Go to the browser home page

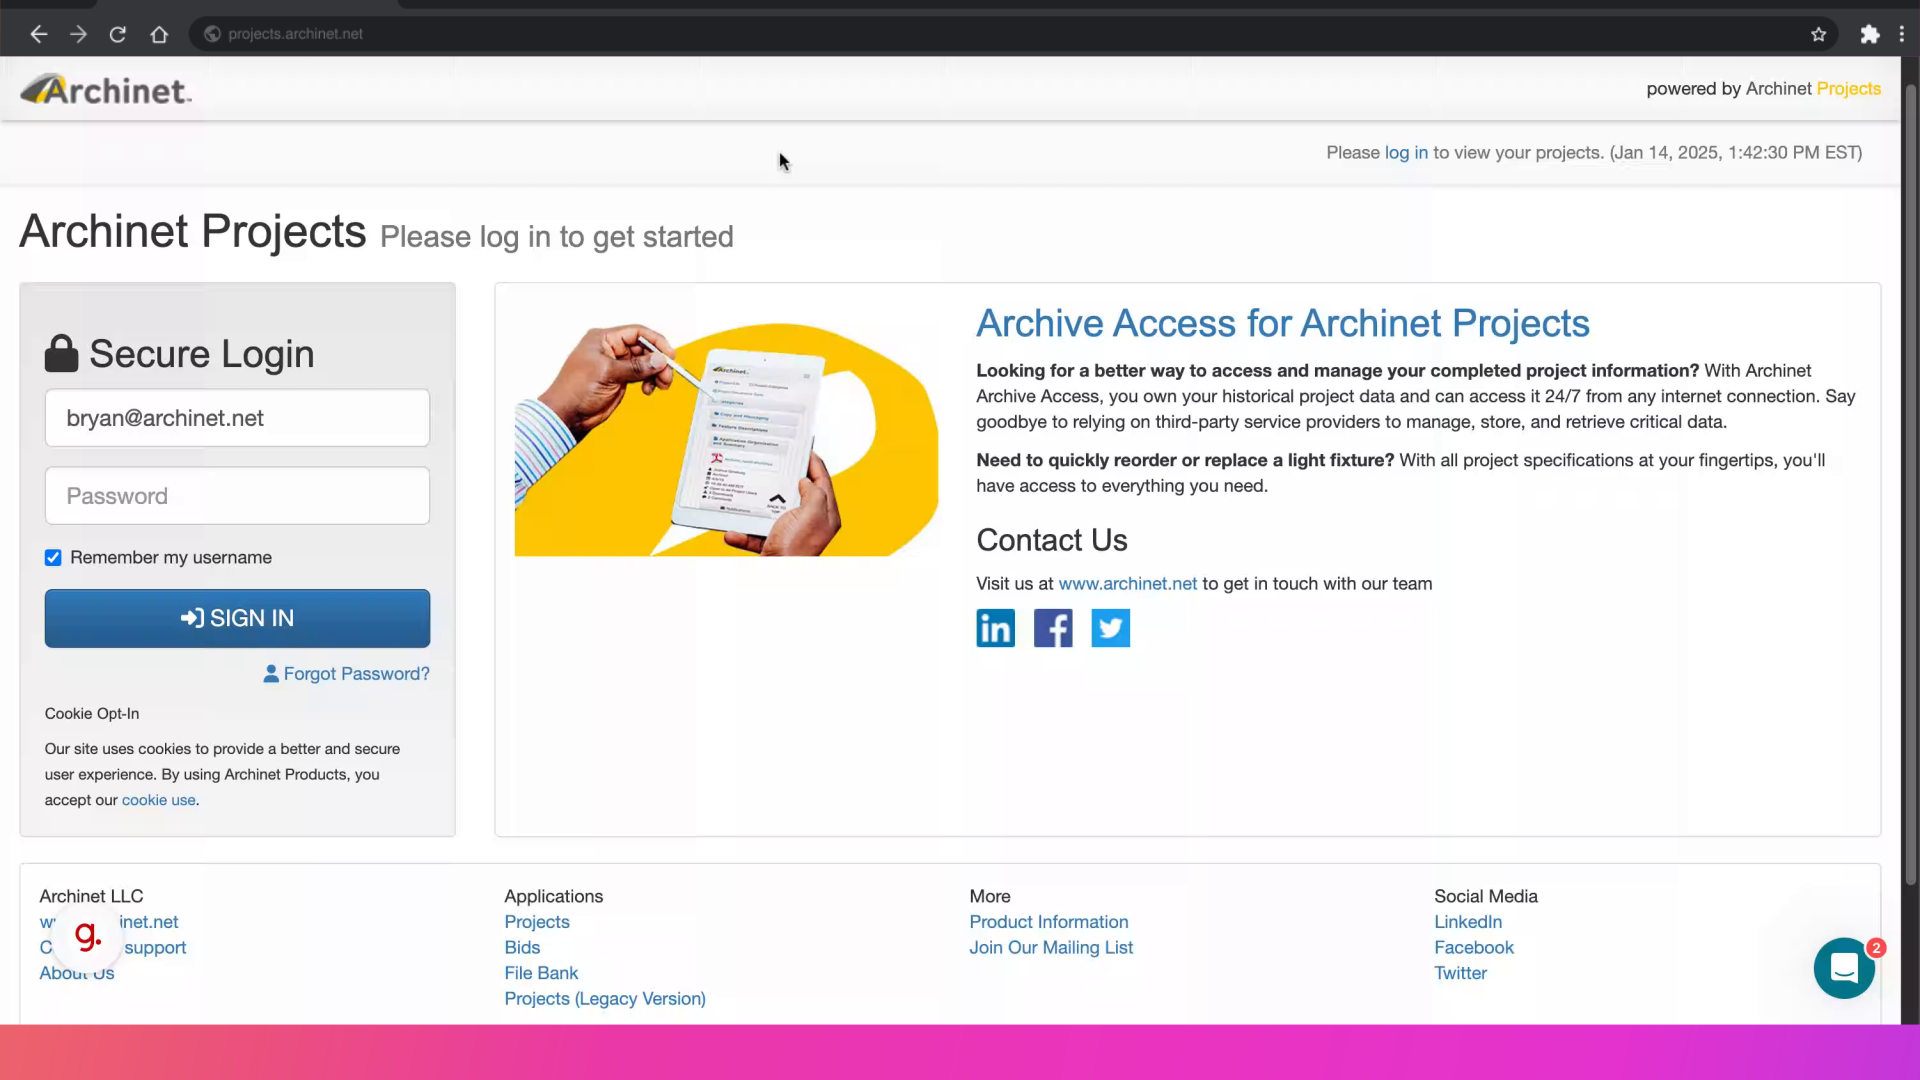(159, 33)
